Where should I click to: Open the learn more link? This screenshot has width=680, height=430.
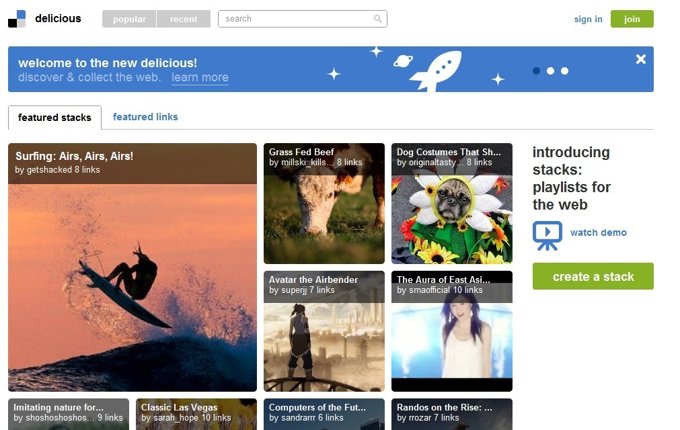pyautogui.click(x=199, y=78)
